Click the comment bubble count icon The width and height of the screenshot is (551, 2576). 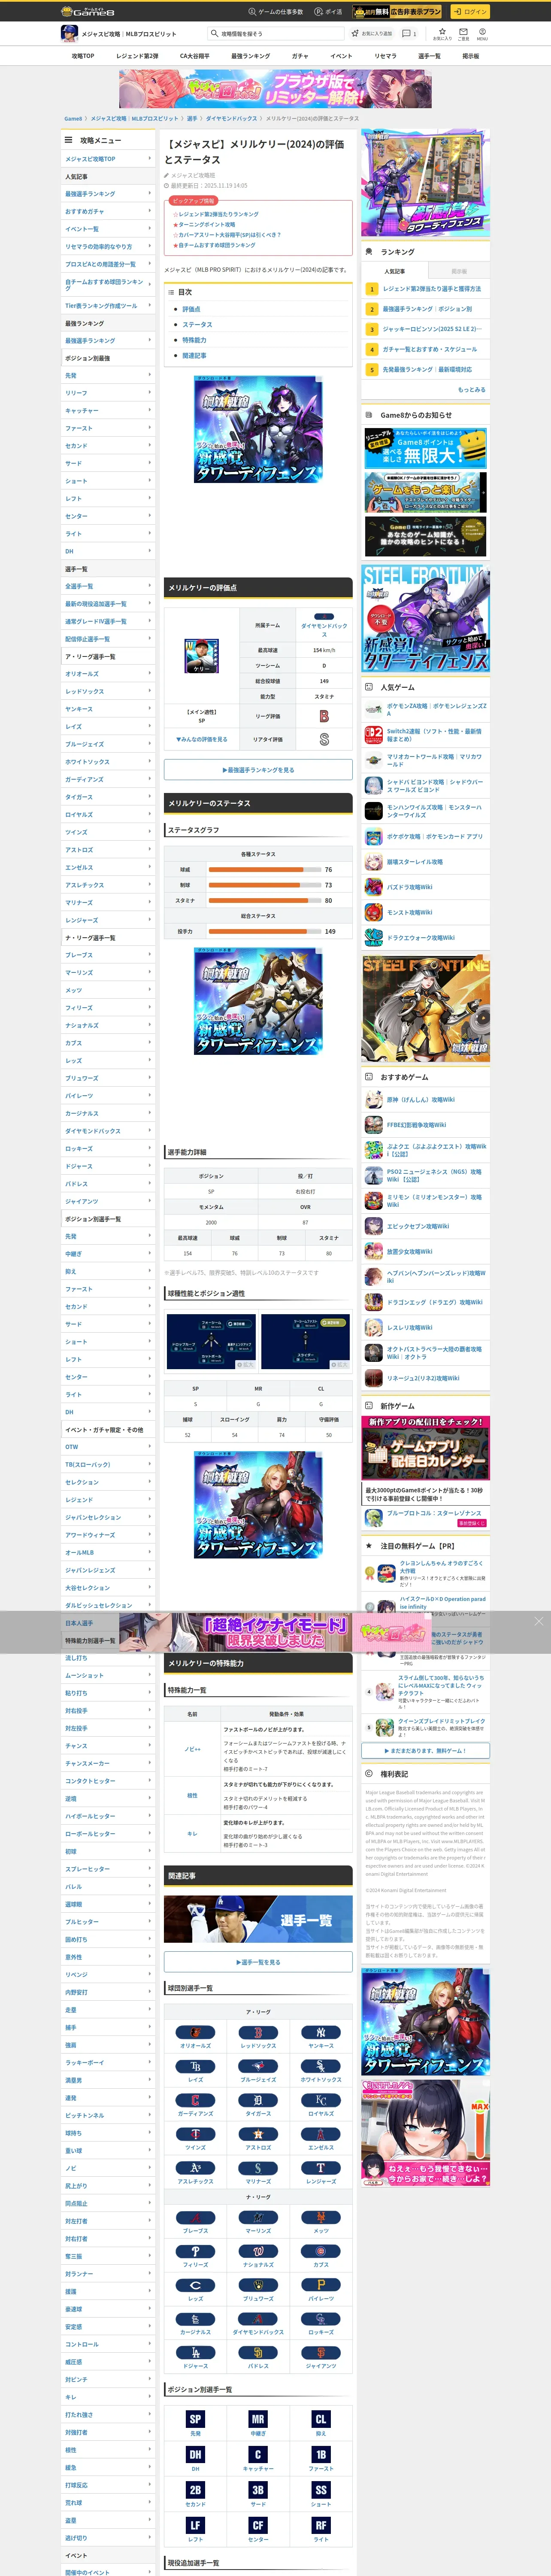pyautogui.click(x=409, y=33)
